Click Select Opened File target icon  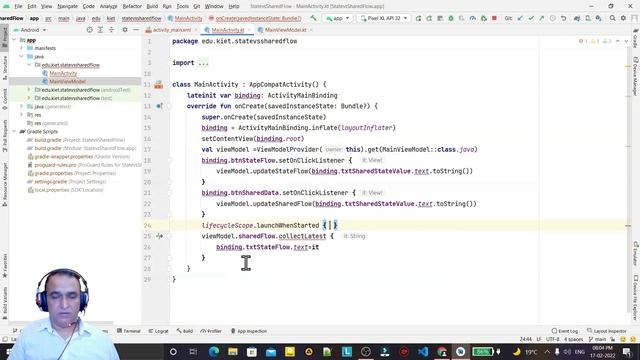pyautogui.click(x=89, y=30)
